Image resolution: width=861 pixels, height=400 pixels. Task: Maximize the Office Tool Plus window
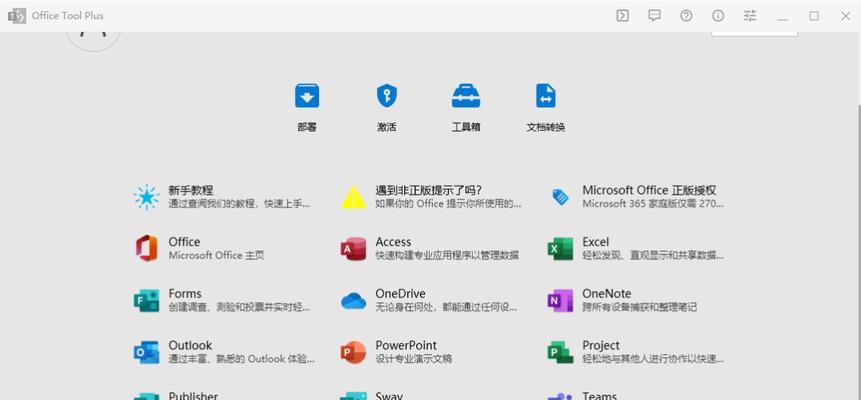814,16
